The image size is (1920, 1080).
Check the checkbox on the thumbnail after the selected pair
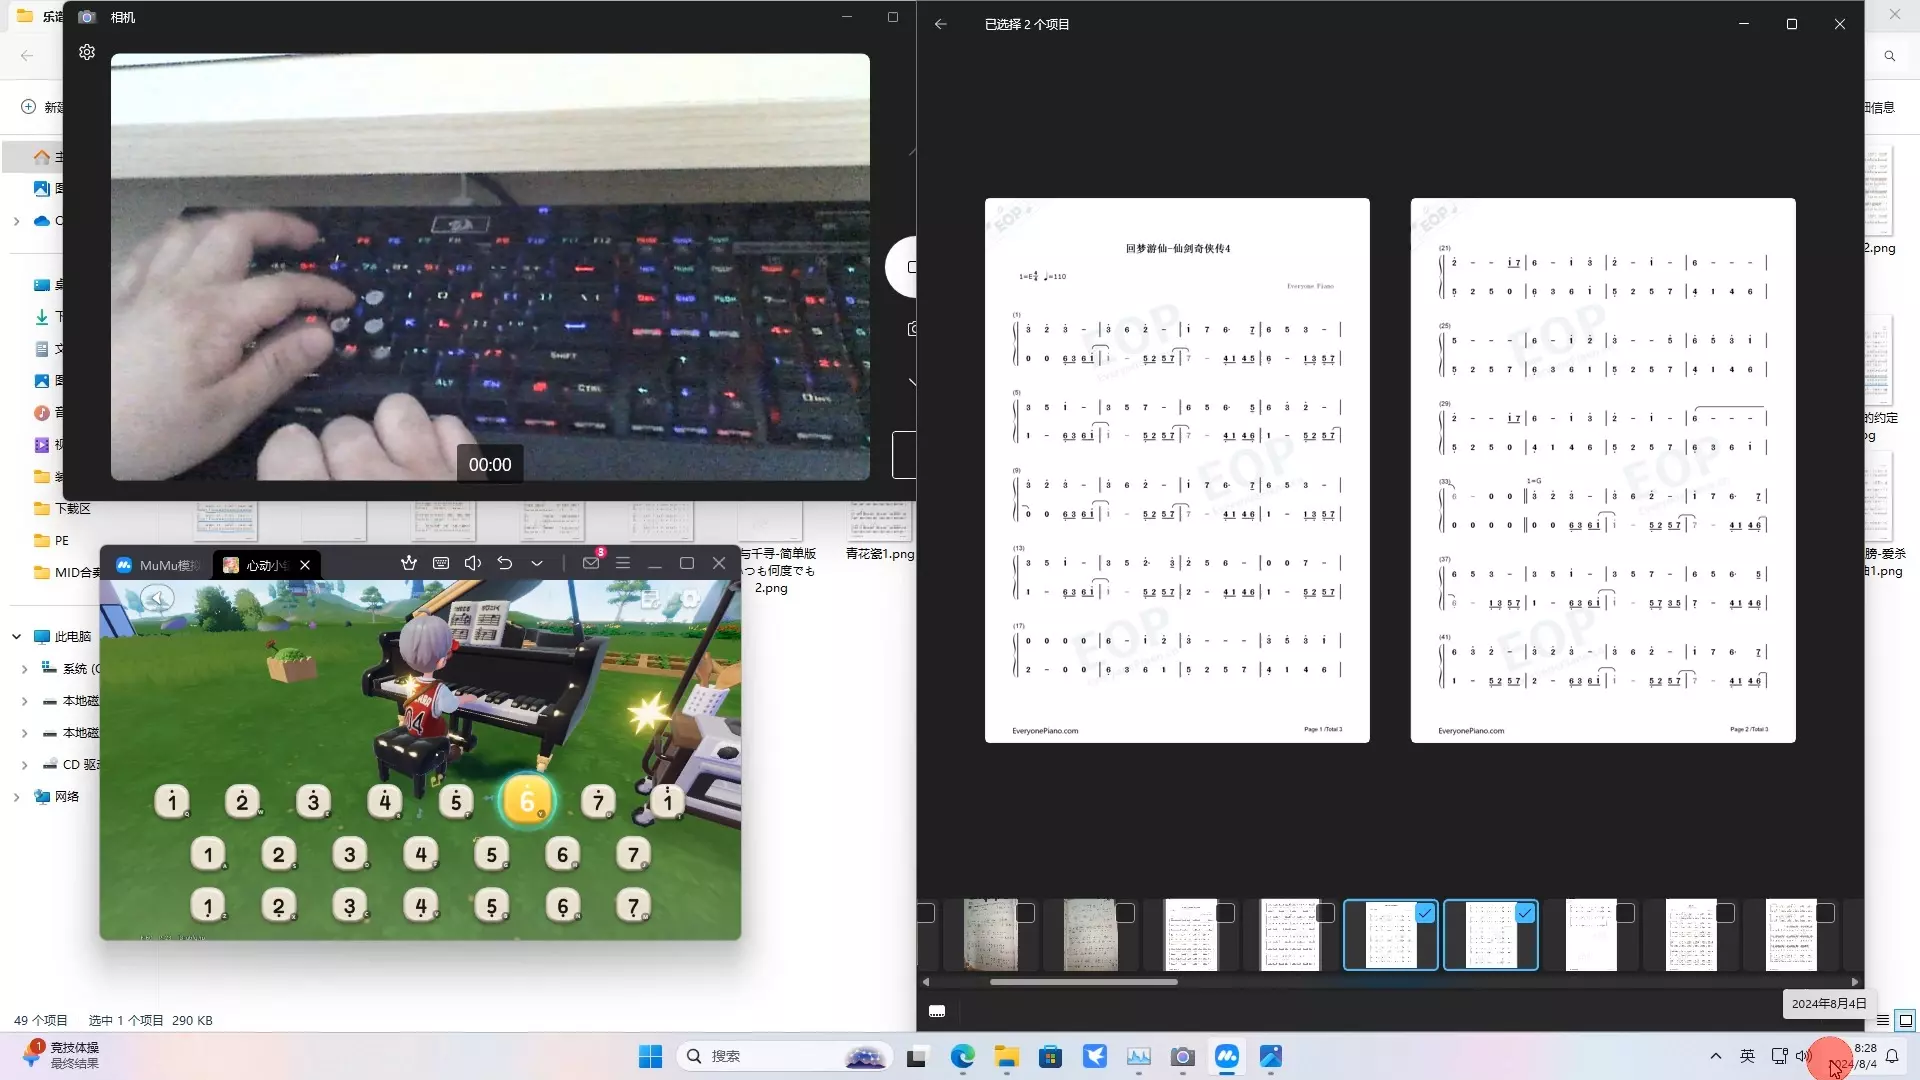tap(1625, 913)
